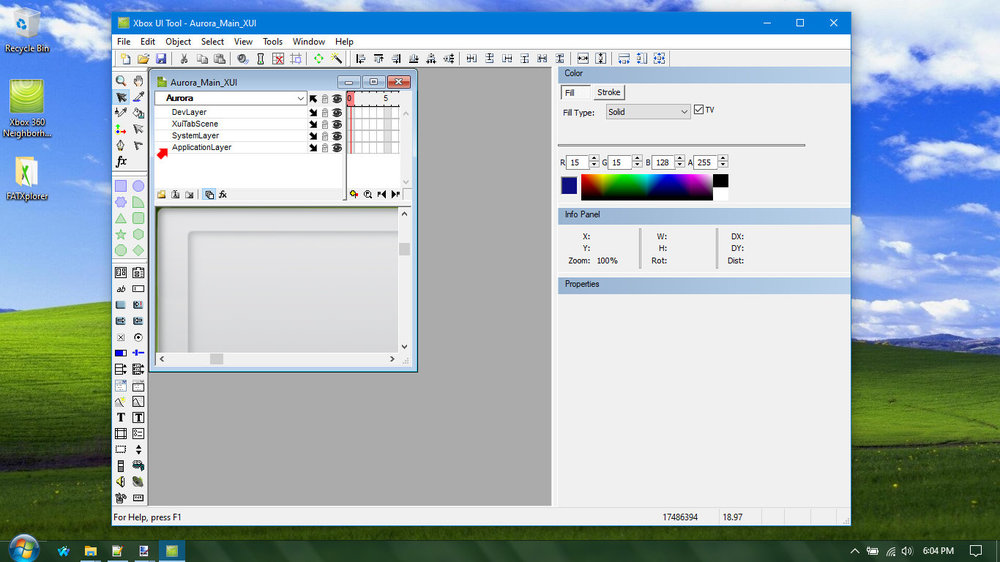Switch to the Fill tab
The height and width of the screenshot is (562, 1000).
[575, 92]
